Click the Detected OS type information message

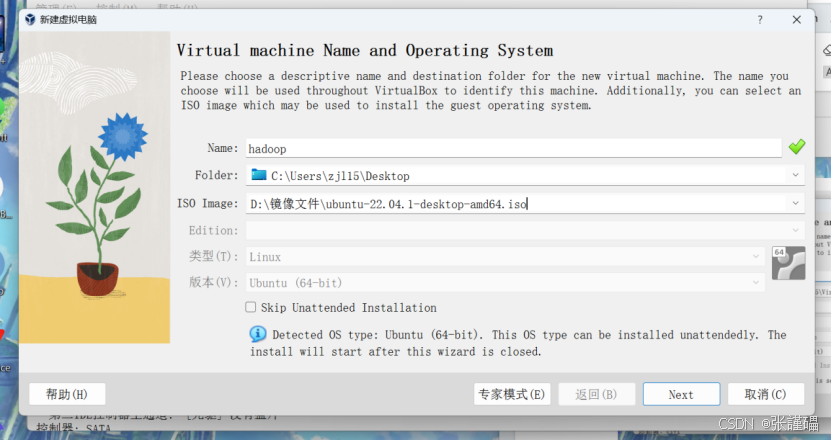pyautogui.click(x=518, y=343)
